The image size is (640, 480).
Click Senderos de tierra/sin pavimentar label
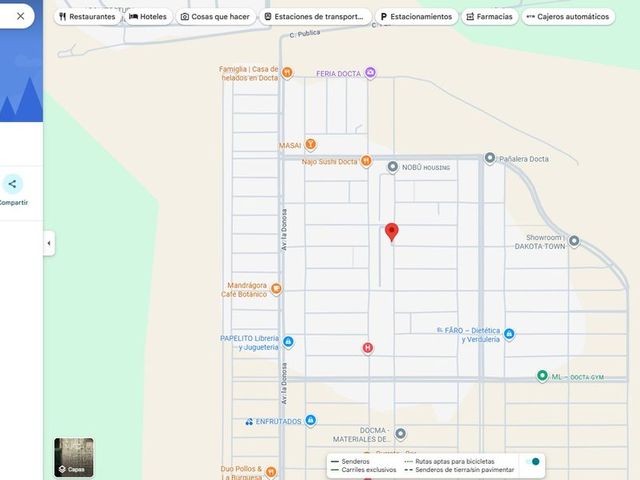coord(464,470)
